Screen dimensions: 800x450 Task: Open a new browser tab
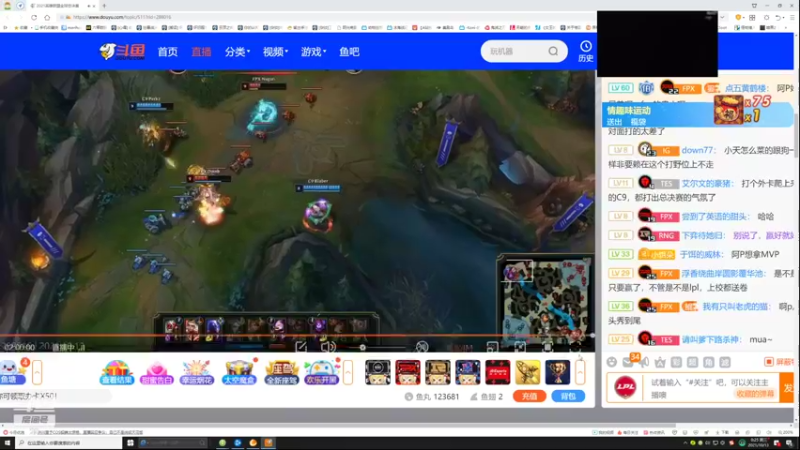pos(104,6)
